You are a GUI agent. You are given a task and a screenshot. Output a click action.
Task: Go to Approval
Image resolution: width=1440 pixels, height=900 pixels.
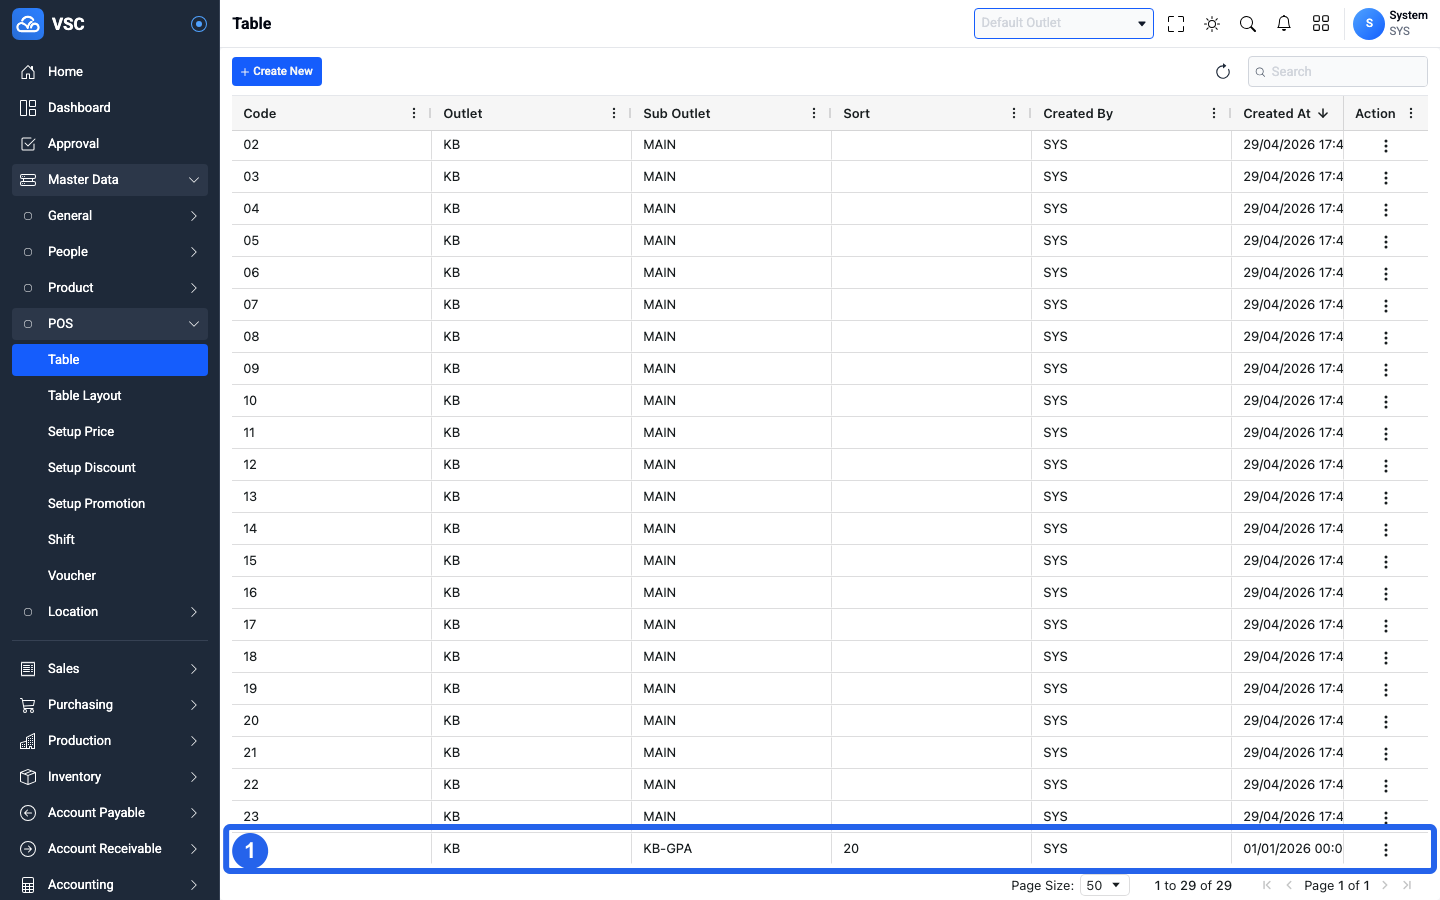[x=110, y=144]
